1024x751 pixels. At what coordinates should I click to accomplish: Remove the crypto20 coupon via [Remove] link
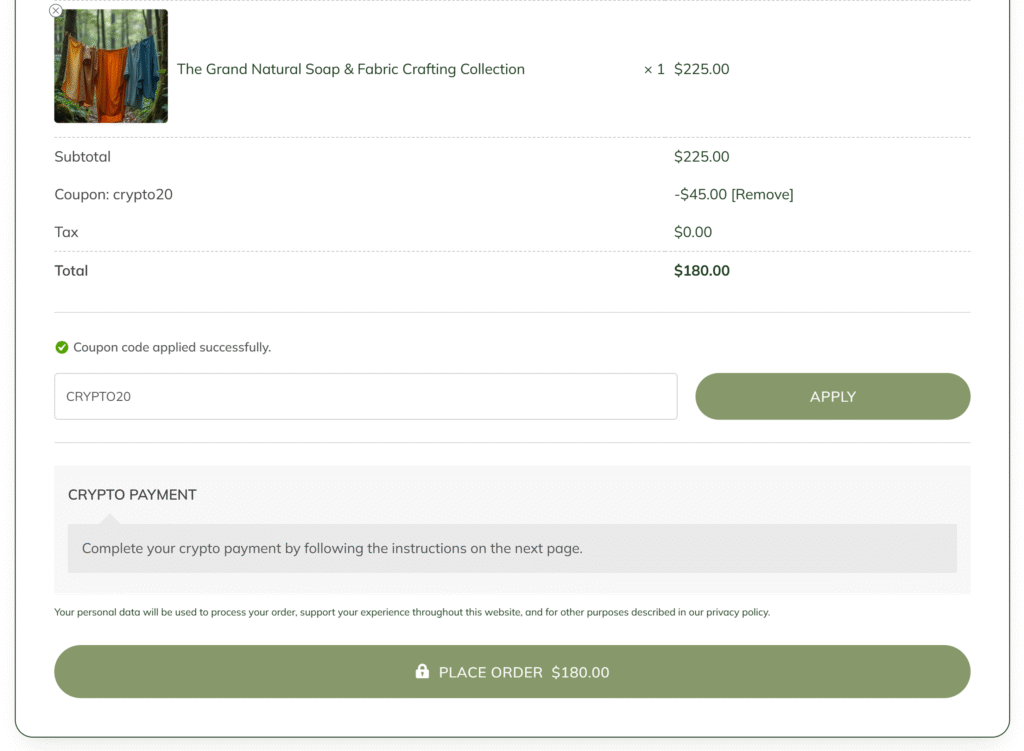pyautogui.click(x=762, y=194)
